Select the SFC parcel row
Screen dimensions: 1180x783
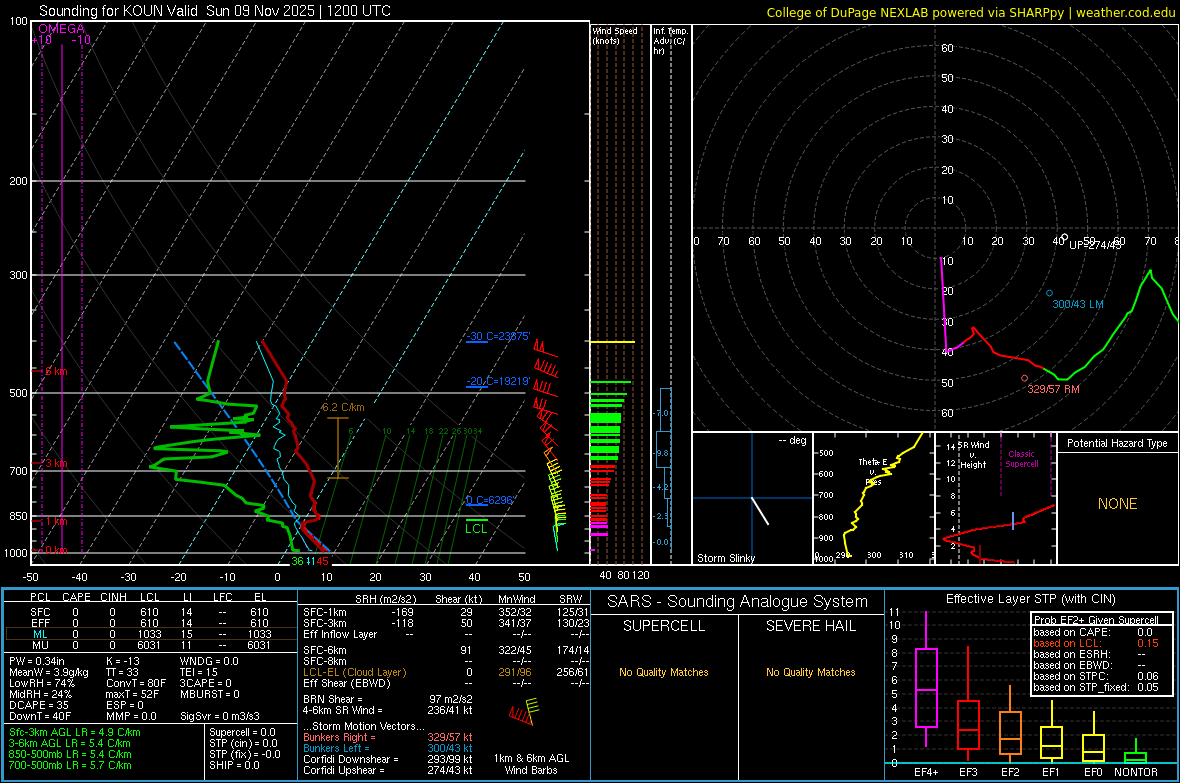pos(151,612)
